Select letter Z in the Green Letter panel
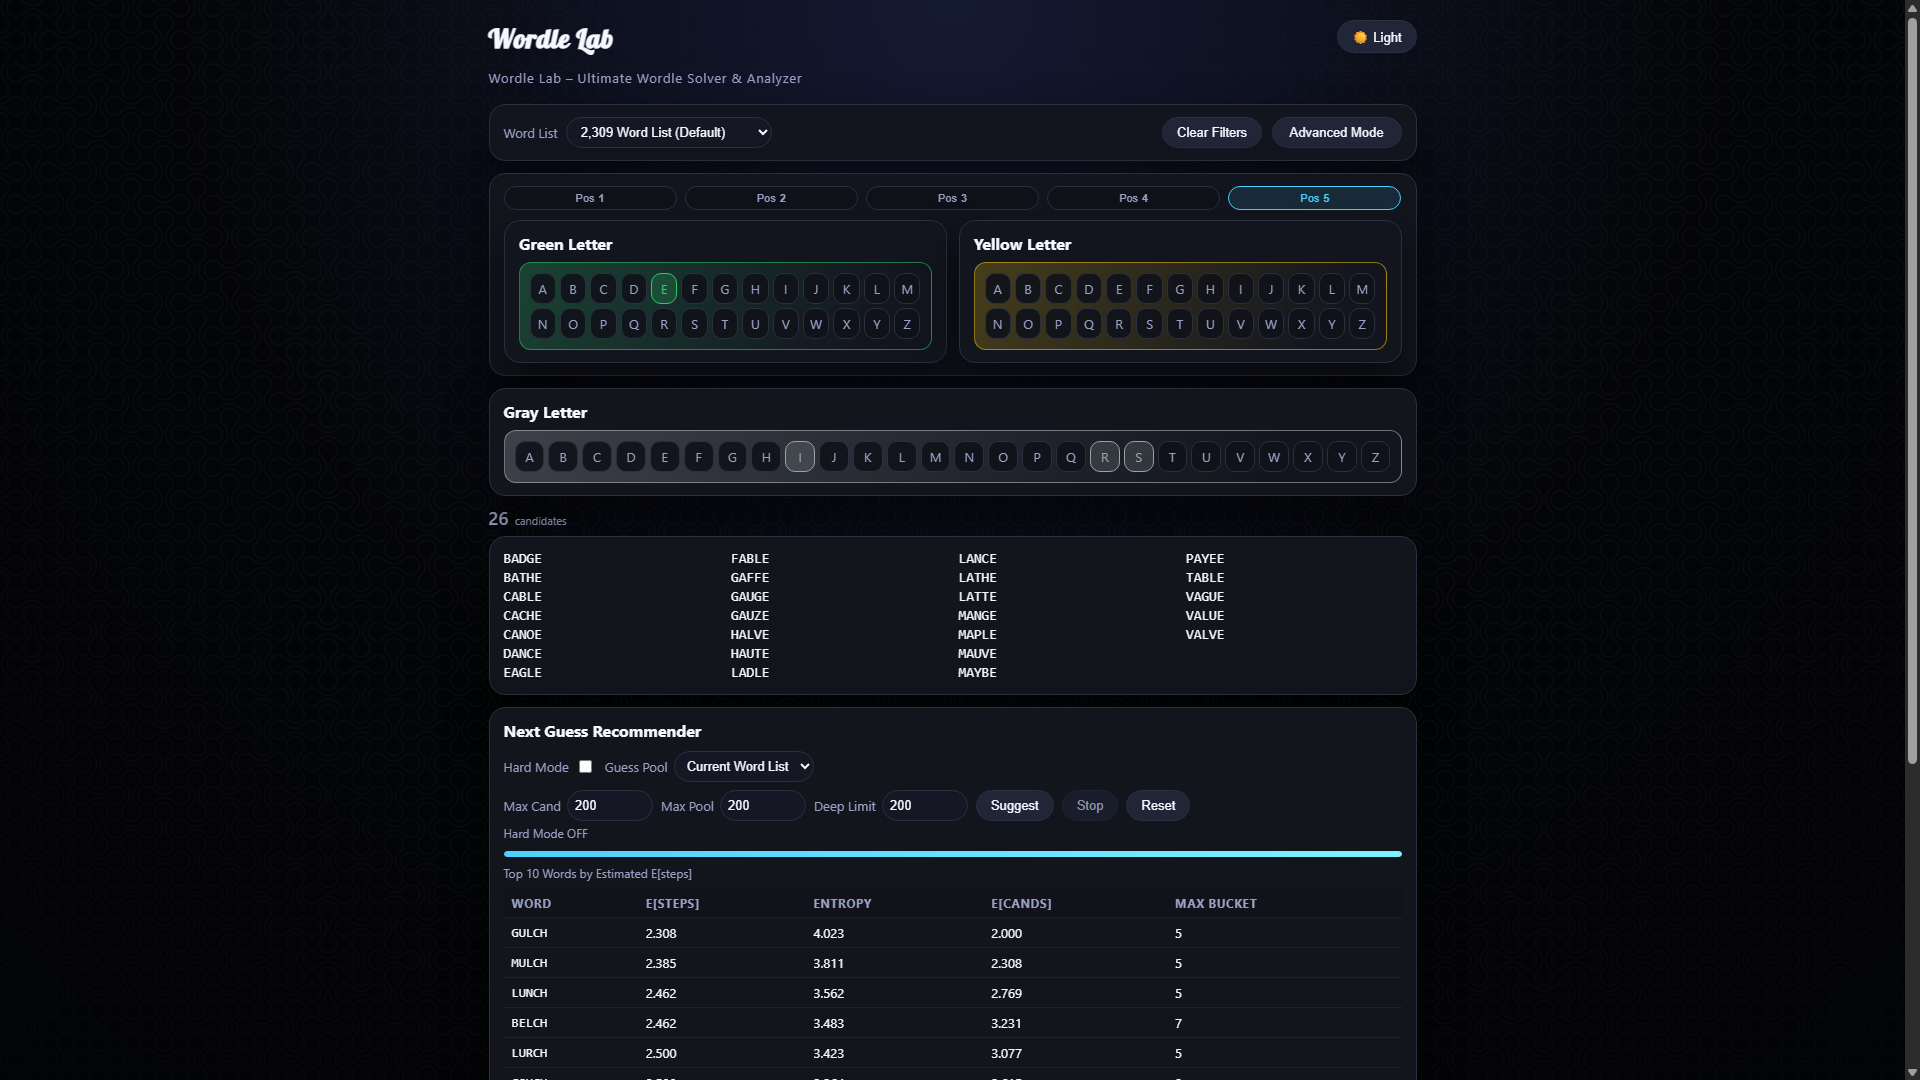The height and width of the screenshot is (1080, 1920). pos(906,324)
